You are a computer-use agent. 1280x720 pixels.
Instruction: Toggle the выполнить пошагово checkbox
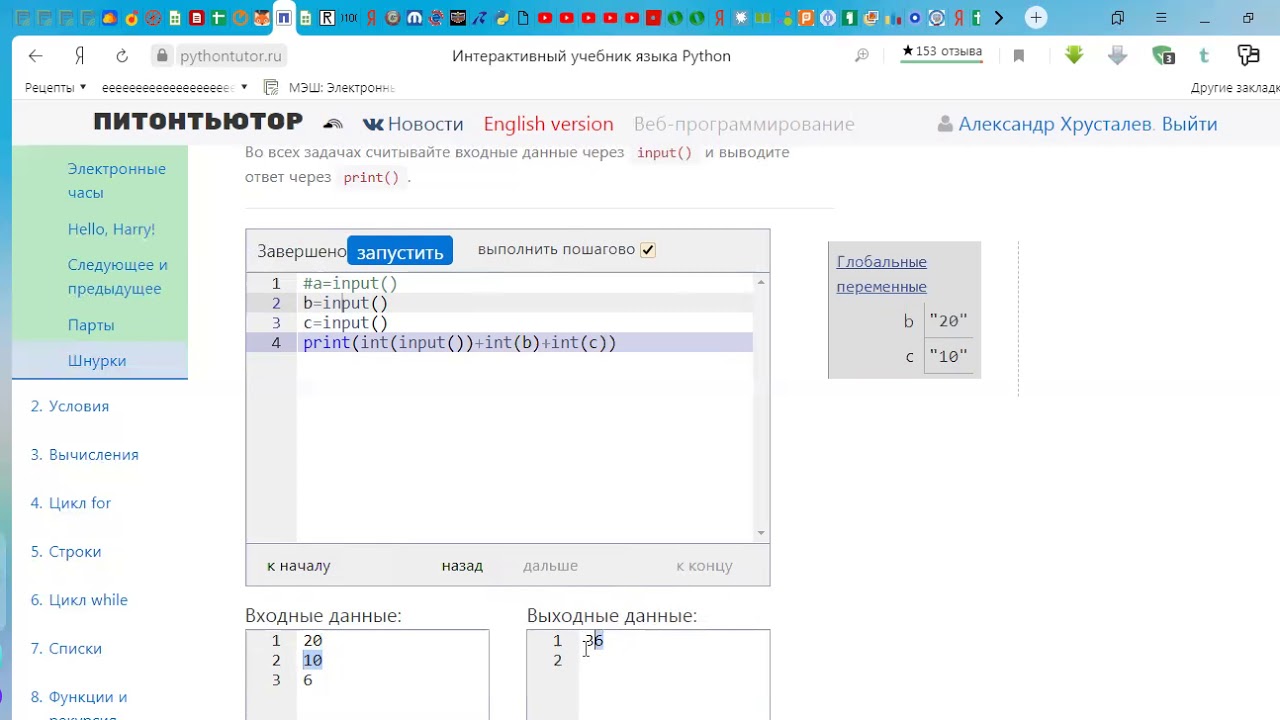648,250
